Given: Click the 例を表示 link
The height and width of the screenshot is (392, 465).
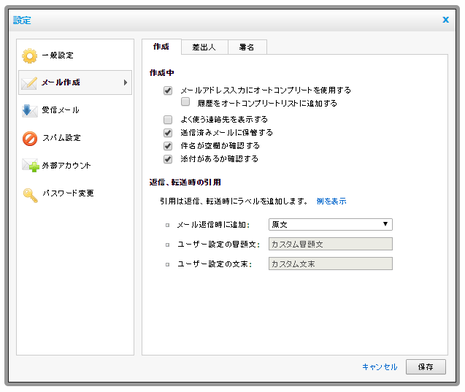Looking at the screenshot, I should [331, 201].
